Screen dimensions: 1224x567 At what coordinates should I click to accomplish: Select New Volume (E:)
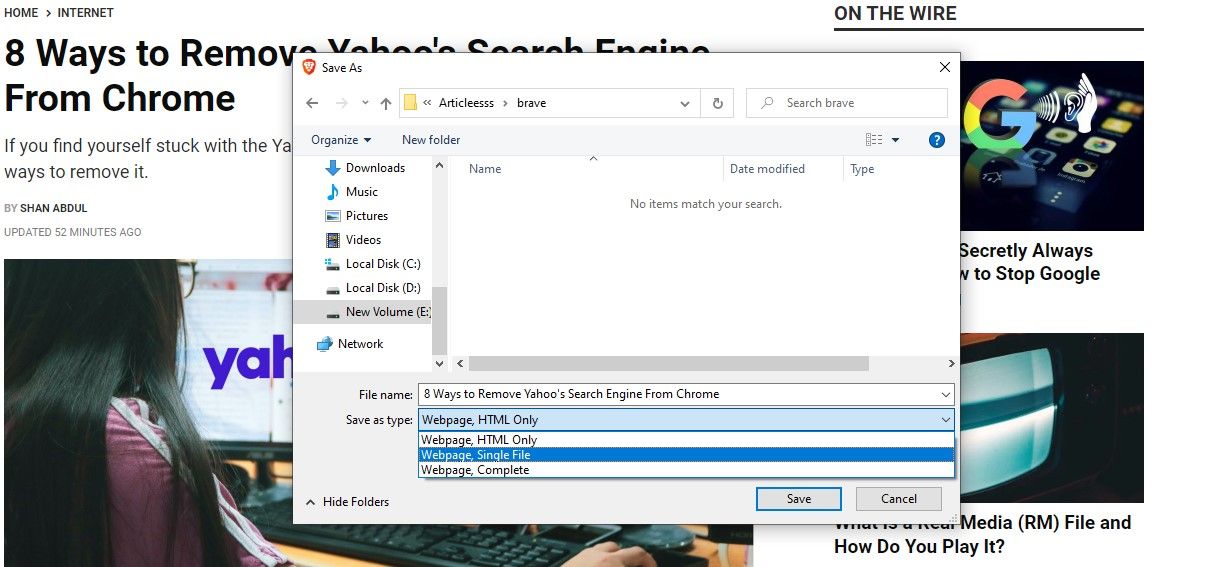click(x=386, y=312)
